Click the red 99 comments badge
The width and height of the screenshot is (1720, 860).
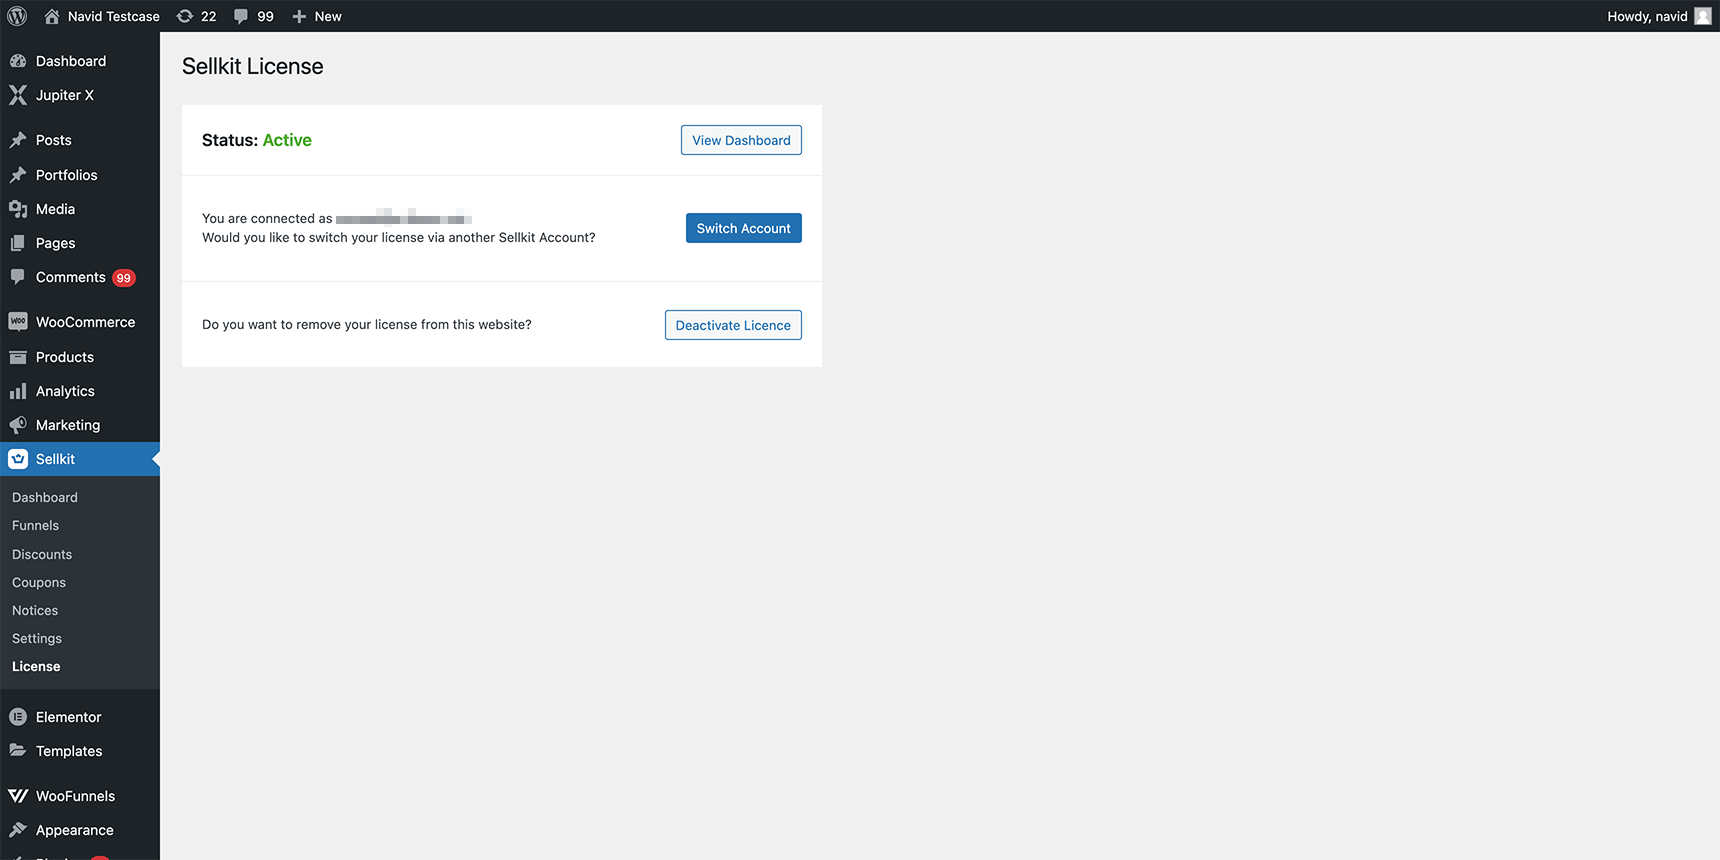123,278
